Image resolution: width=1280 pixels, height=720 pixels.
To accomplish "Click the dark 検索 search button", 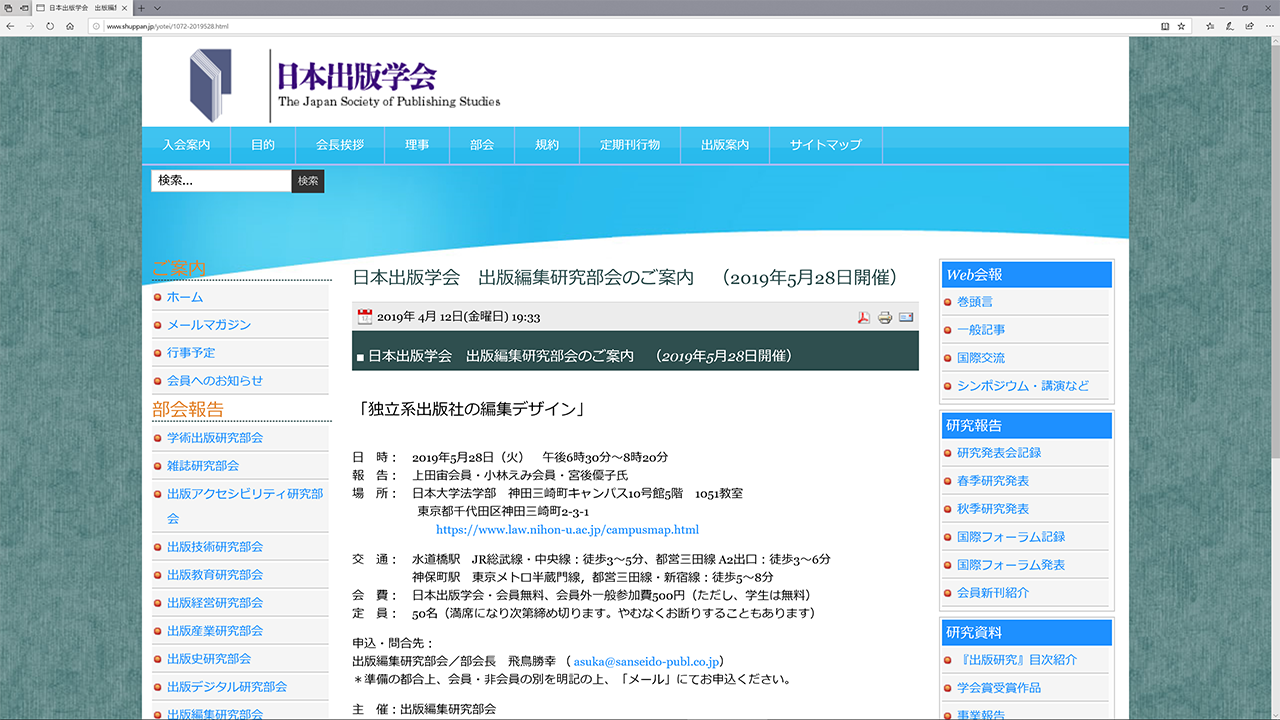I will click(x=308, y=181).
